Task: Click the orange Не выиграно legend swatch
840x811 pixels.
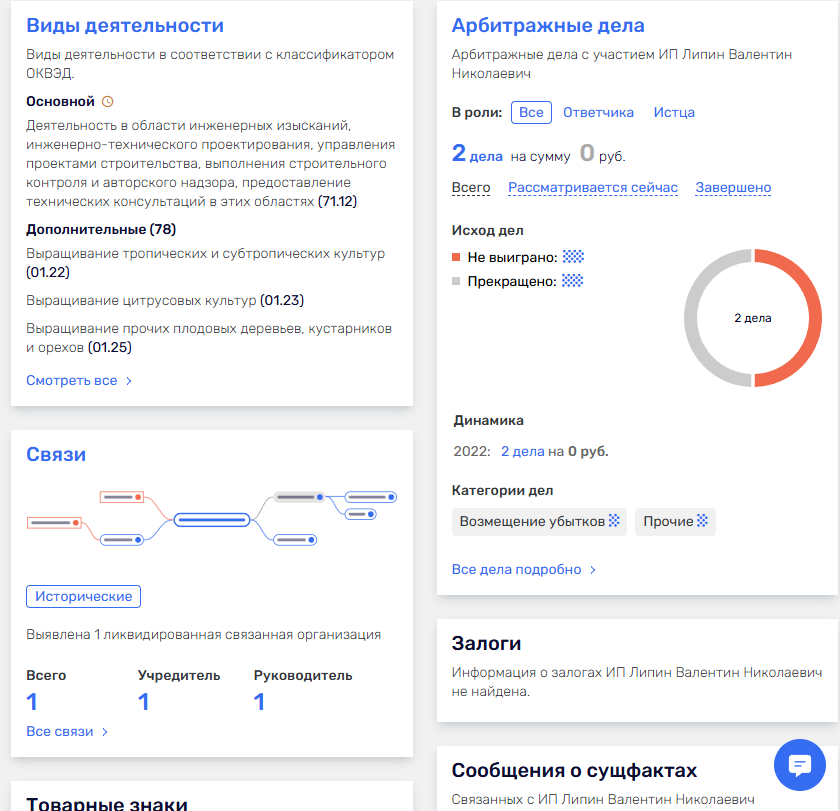Action: pos(456,257)
